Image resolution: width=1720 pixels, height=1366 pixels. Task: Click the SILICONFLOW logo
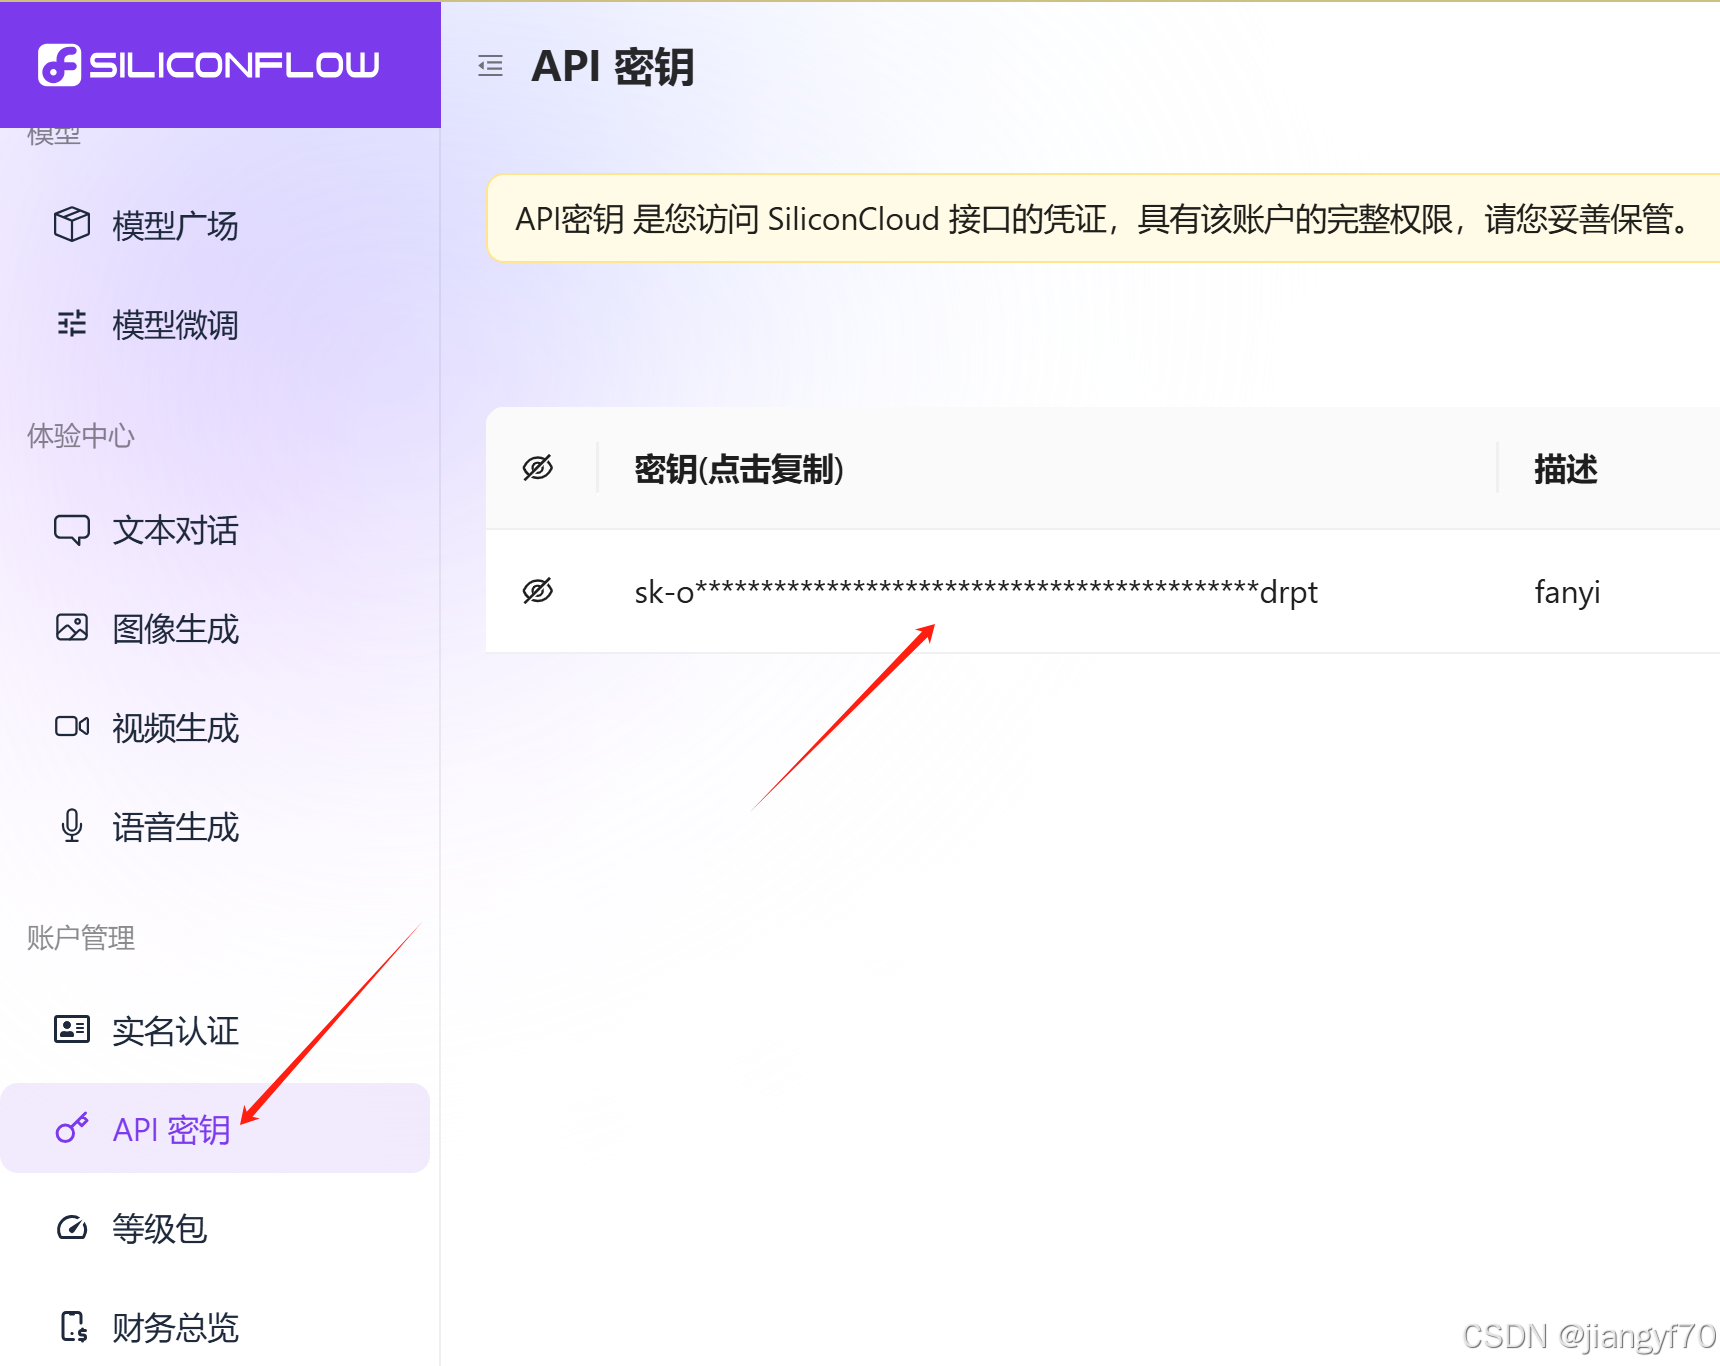(212, 64)
